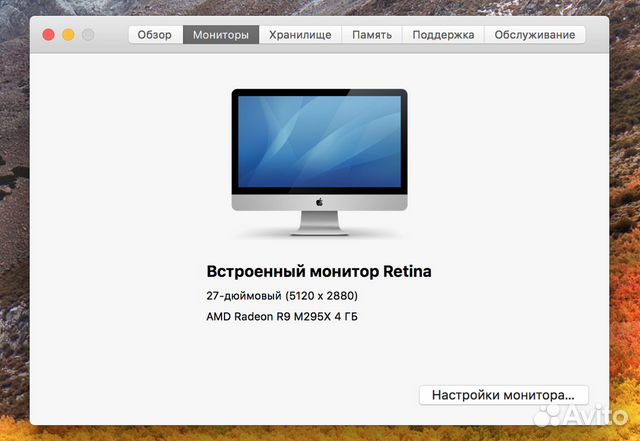The height and width of the screenshot is (441, 640).
Task: Select the Встроенный монитор Retina heading
Action: tap(319, 272)
